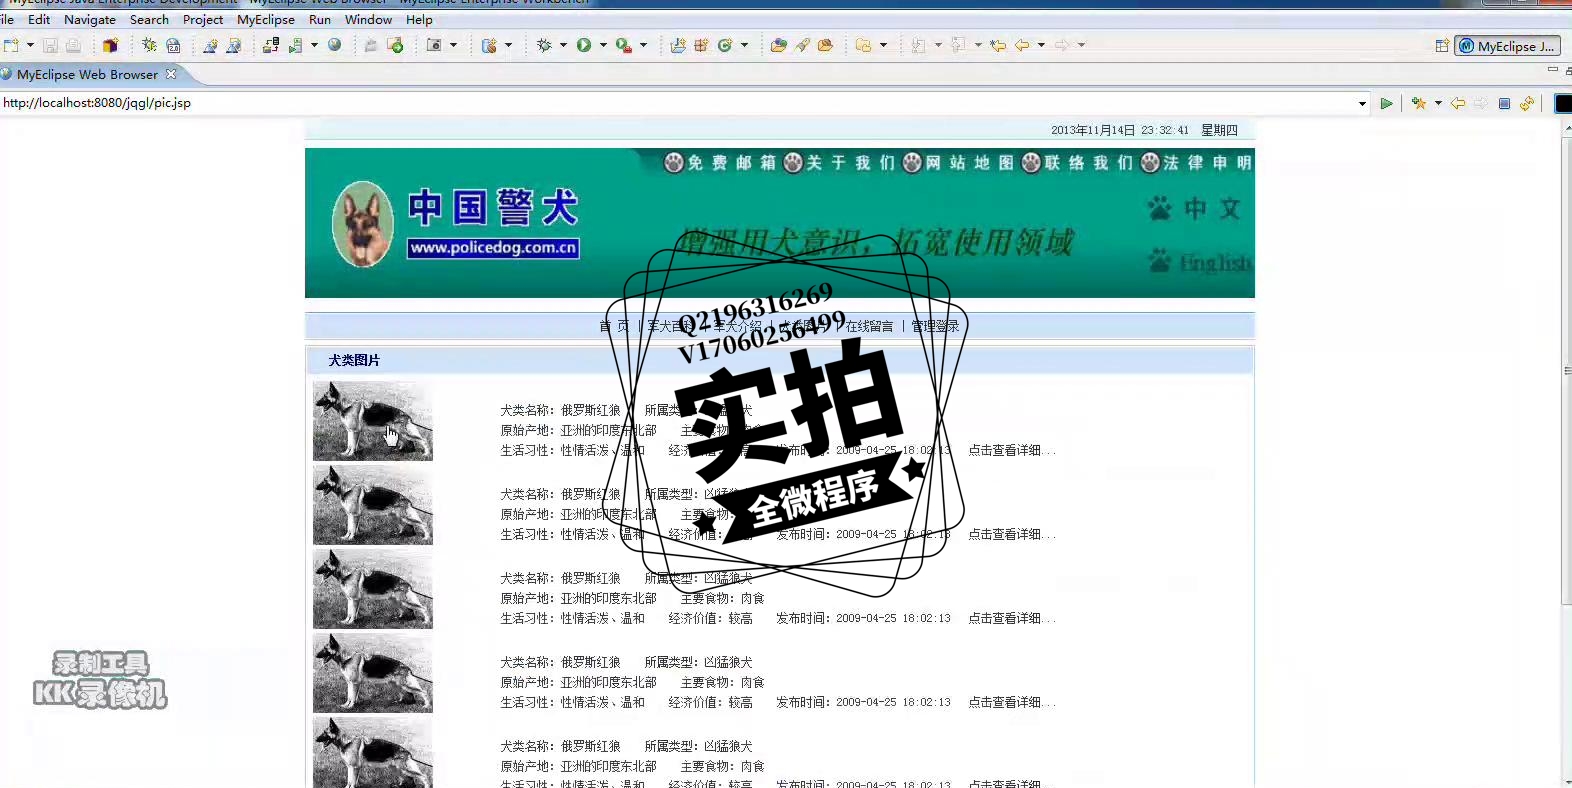
Task: Minimize the web browser view panel
Action: [1553, 70]
